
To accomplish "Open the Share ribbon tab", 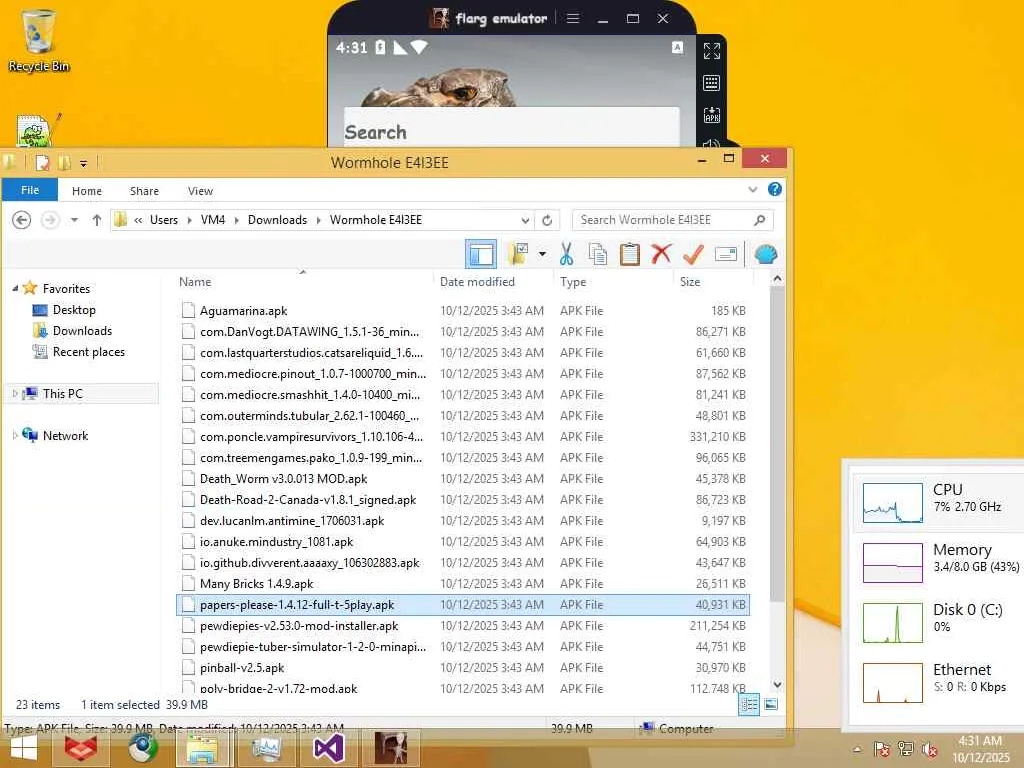I will pos(144,191).
